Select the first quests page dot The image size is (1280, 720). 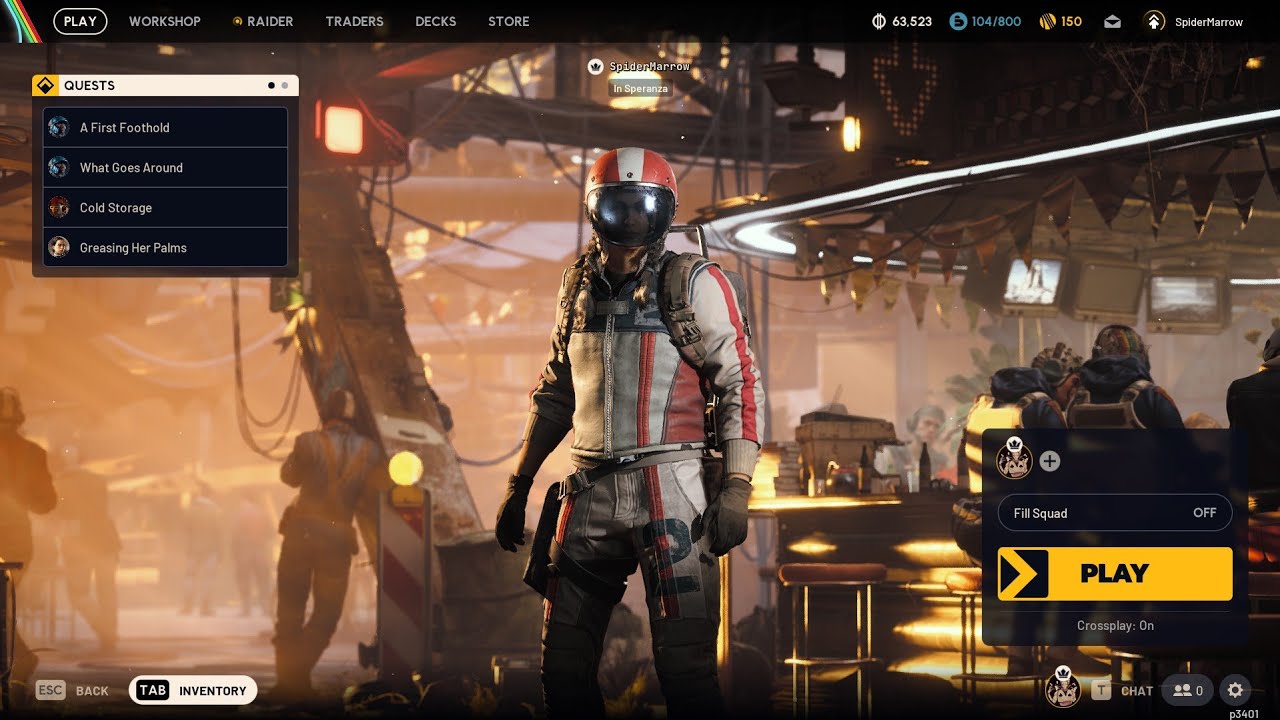tap(271, 86)
